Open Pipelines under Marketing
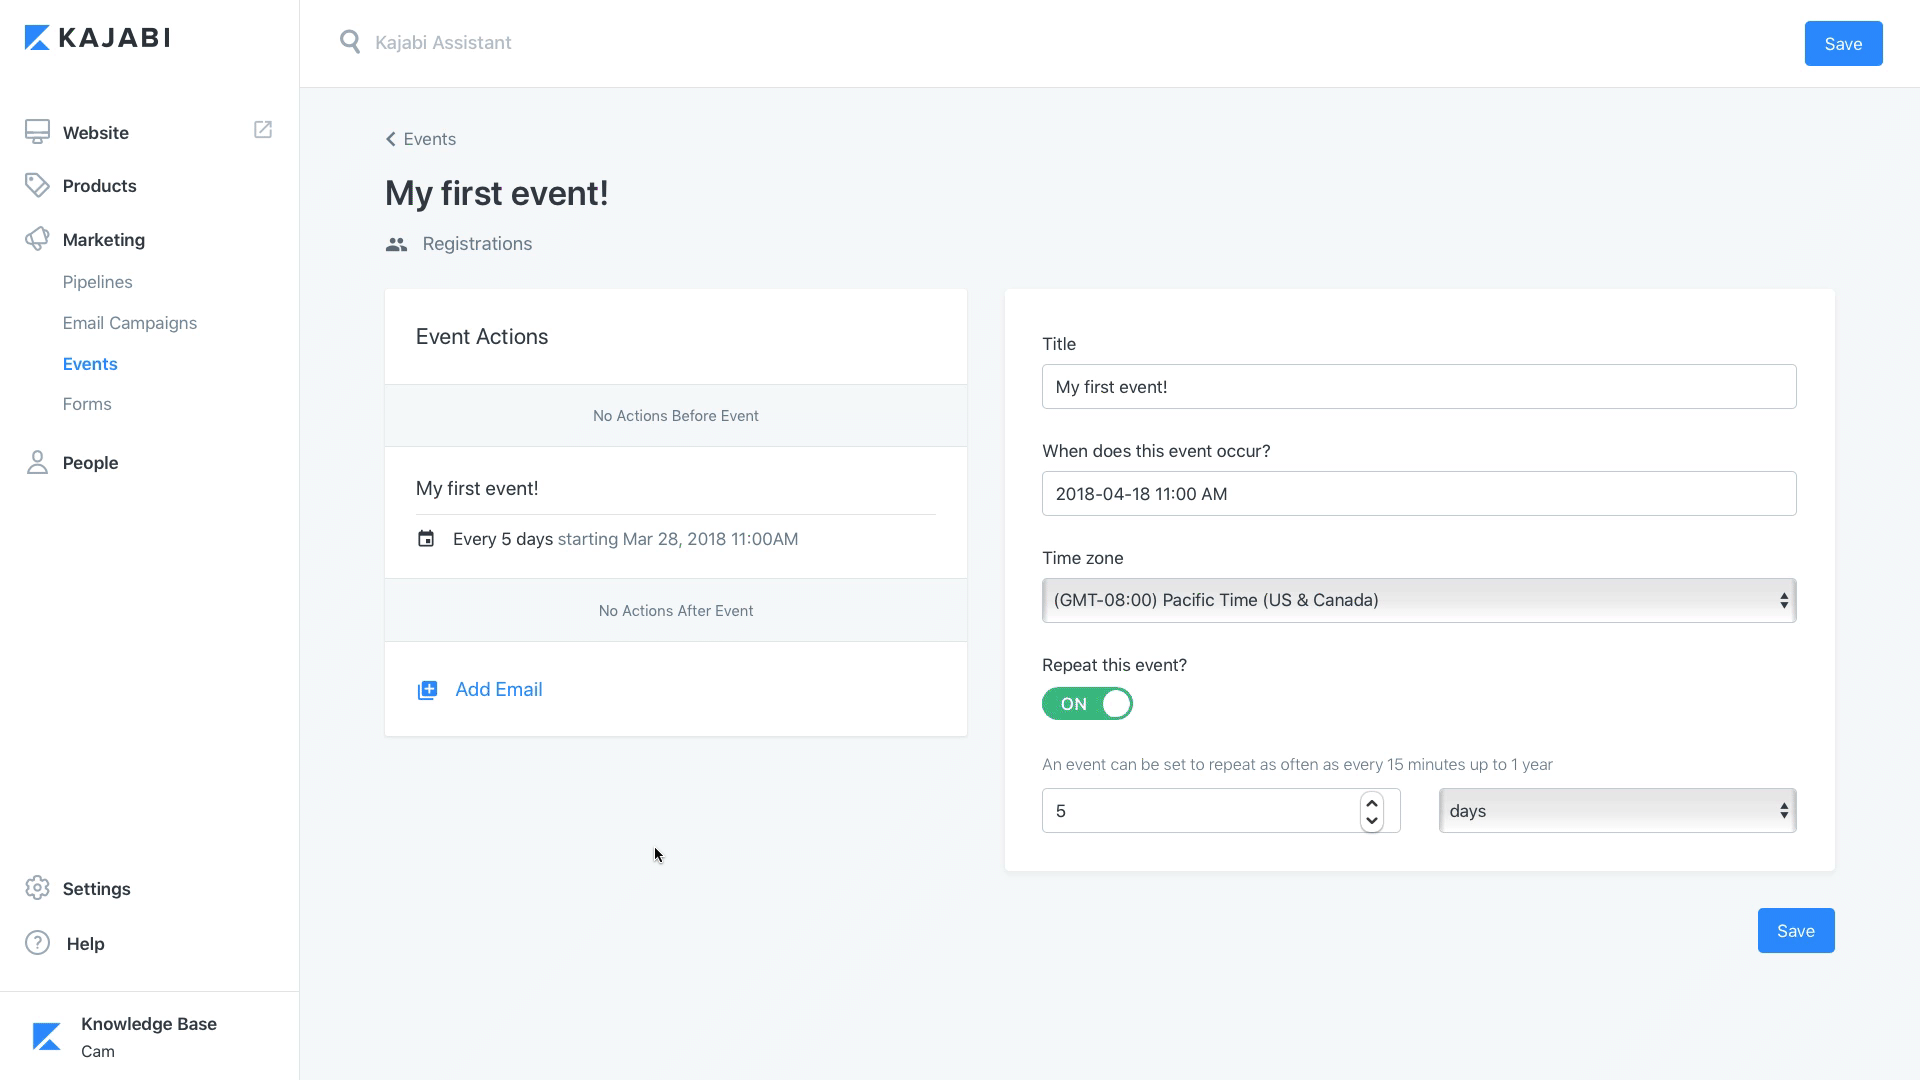1920x1080 pixels. (x=97, y=282)
